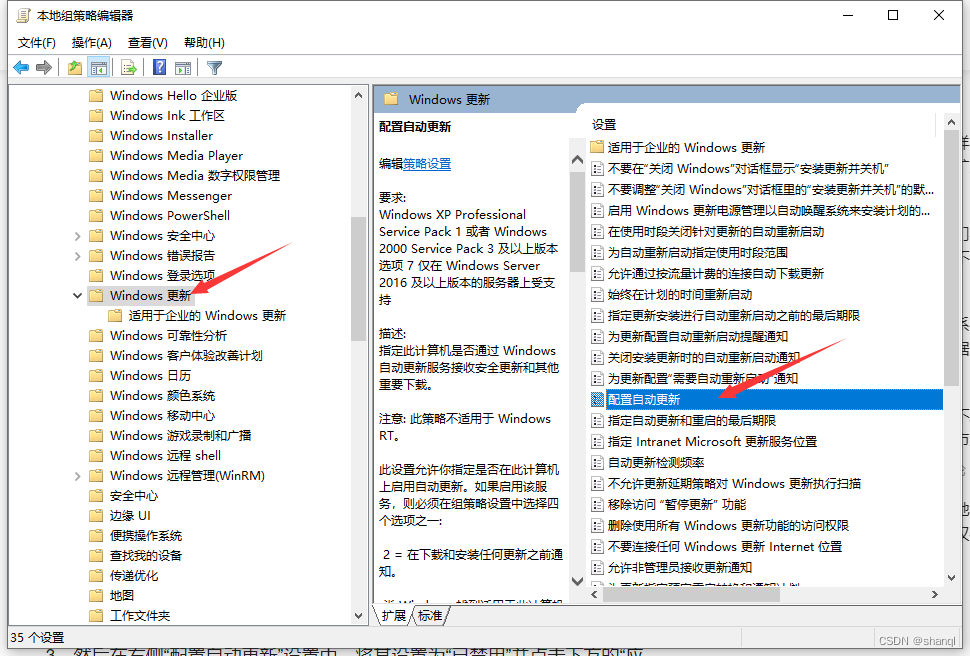Open the 文件(F) menu
970x656 pixels.
(x=36, y=43)
